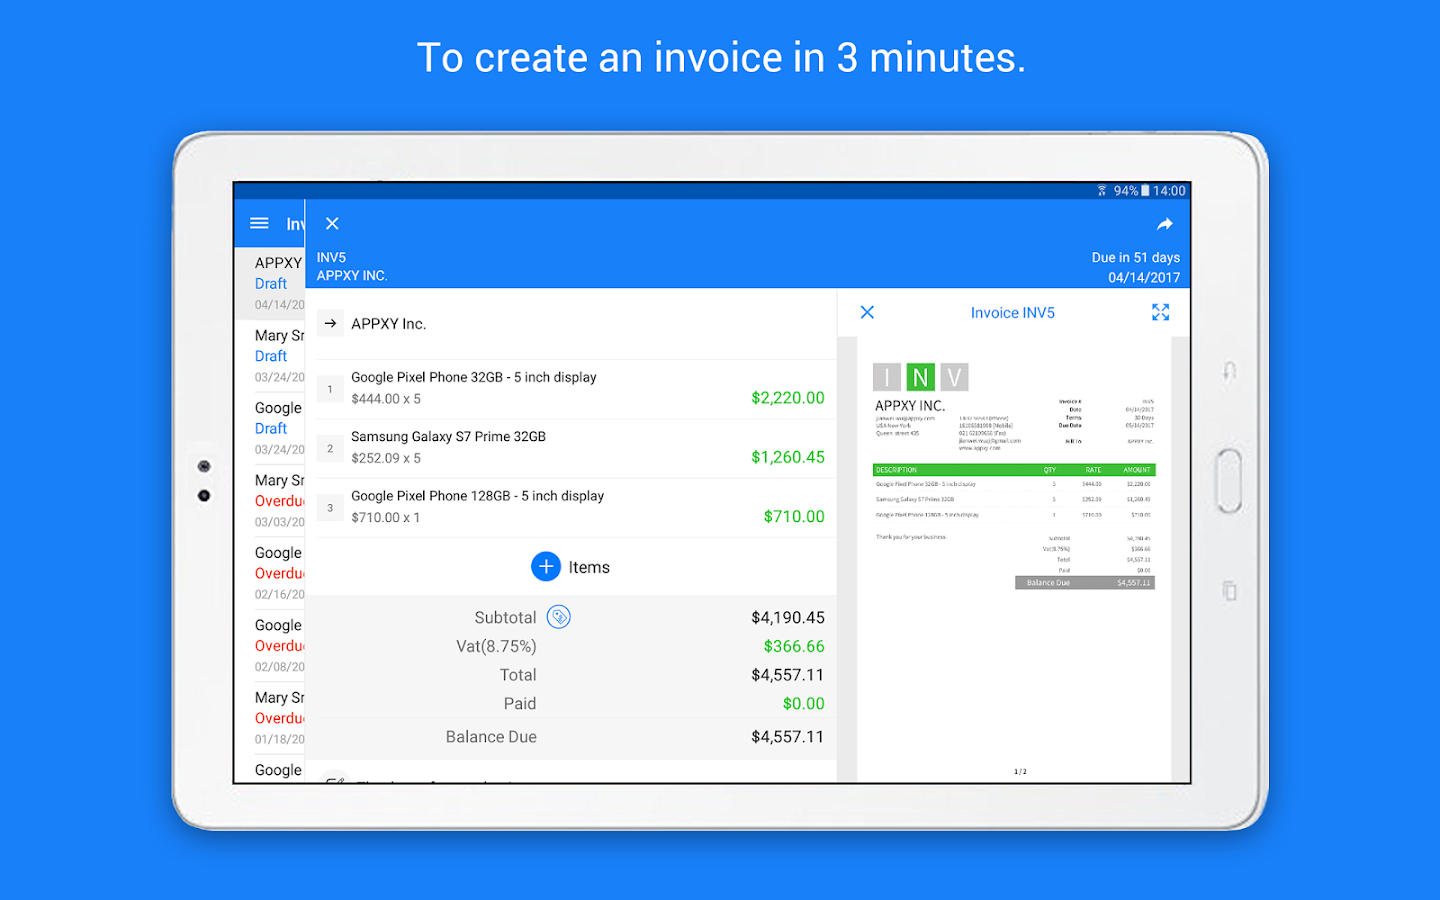This screenshot has width=1440, height=900.
Task: Open the Google Draft invoice in list
Action: point(269,428)
